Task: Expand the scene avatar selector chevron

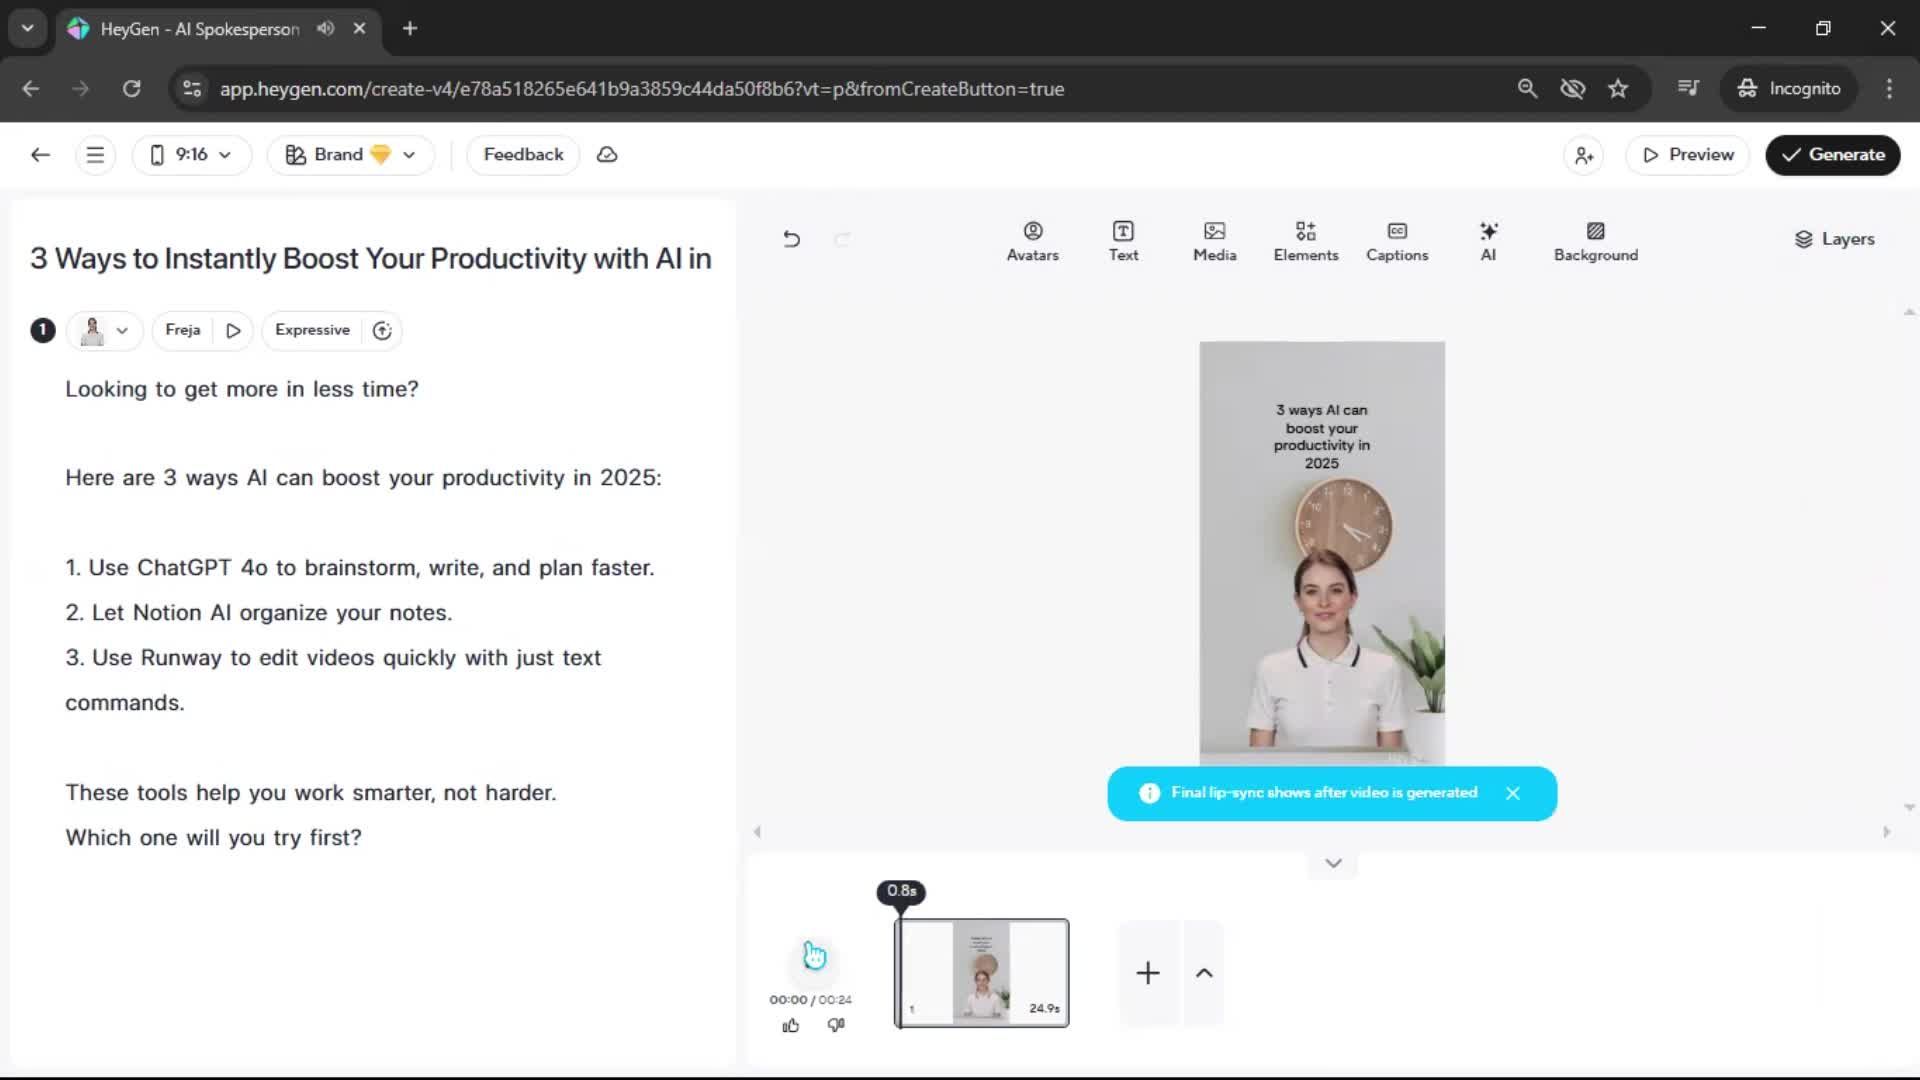Action: coord(122,331)
